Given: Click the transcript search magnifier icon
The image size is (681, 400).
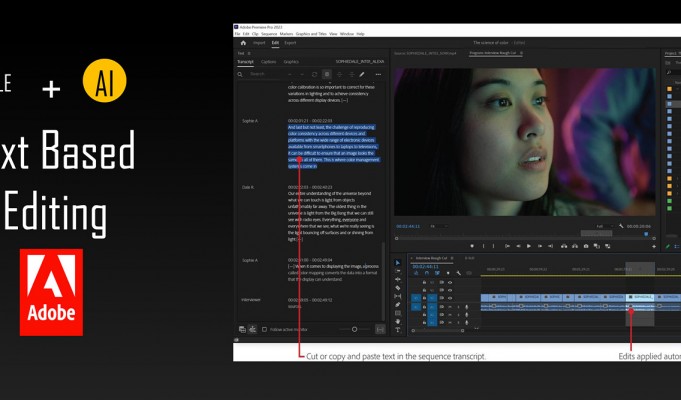Looking at the screenshot, I should point(240,74).
